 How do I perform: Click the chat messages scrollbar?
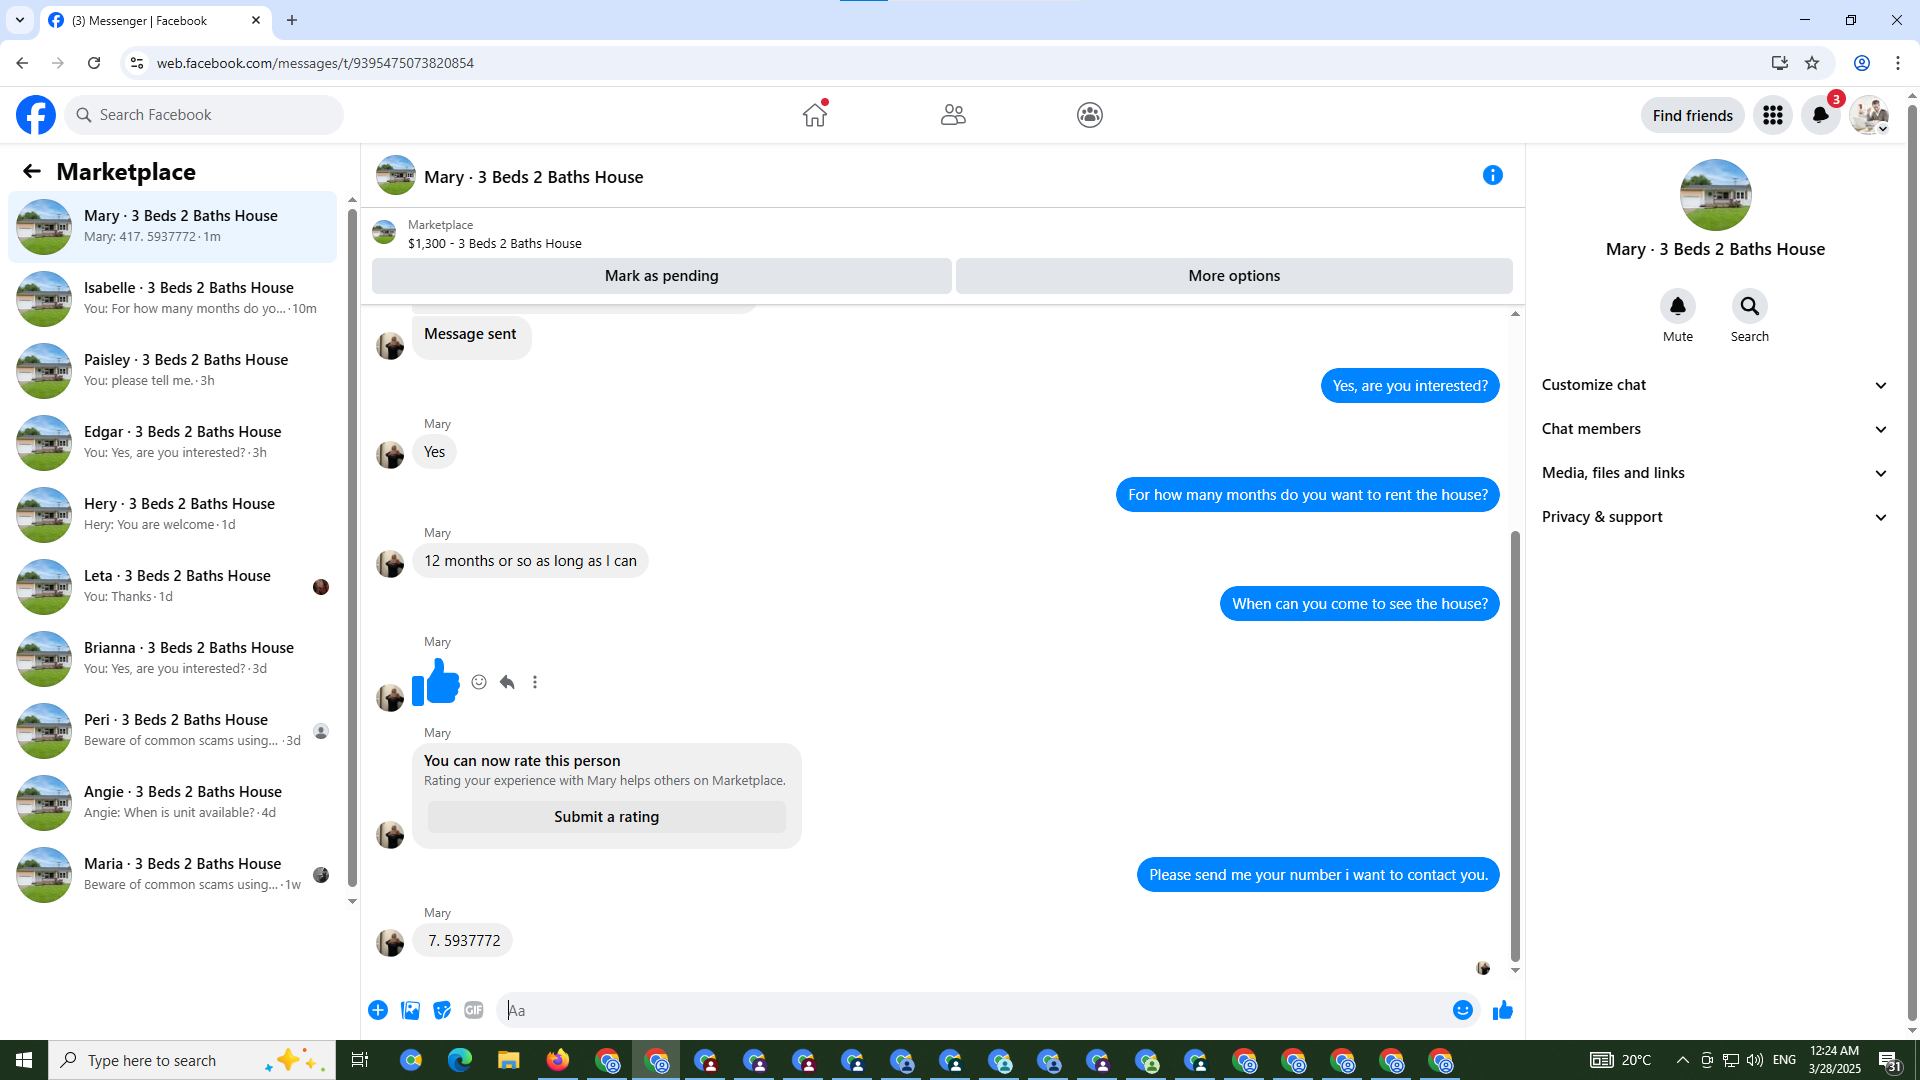click(x=1515, y=745)
